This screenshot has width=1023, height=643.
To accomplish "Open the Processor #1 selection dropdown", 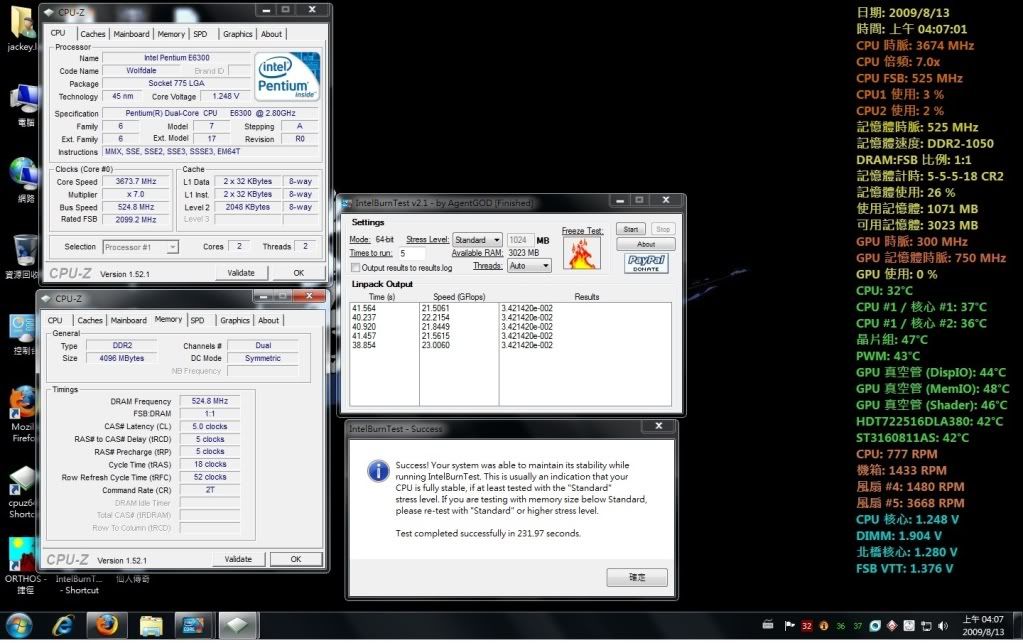I will coord(140,247).
